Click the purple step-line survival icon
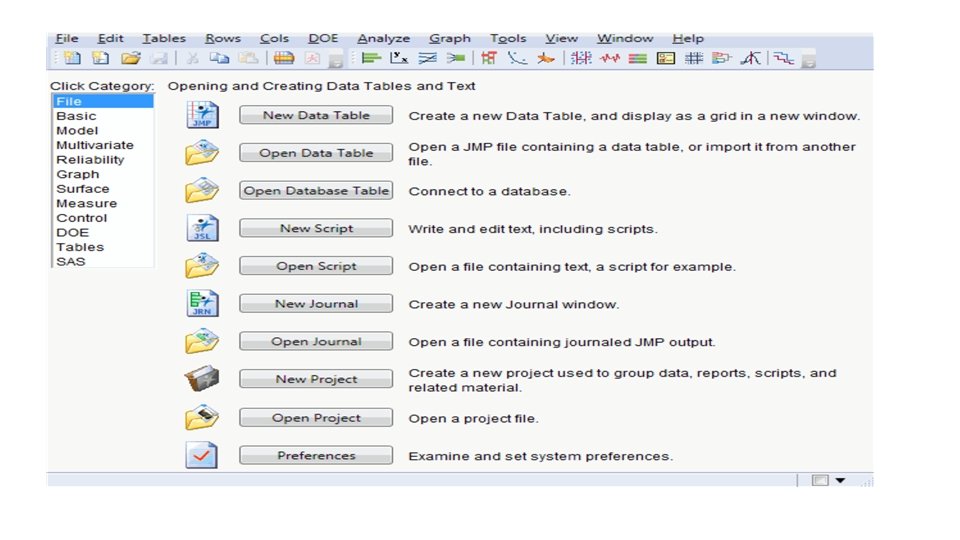 (784, 58)
